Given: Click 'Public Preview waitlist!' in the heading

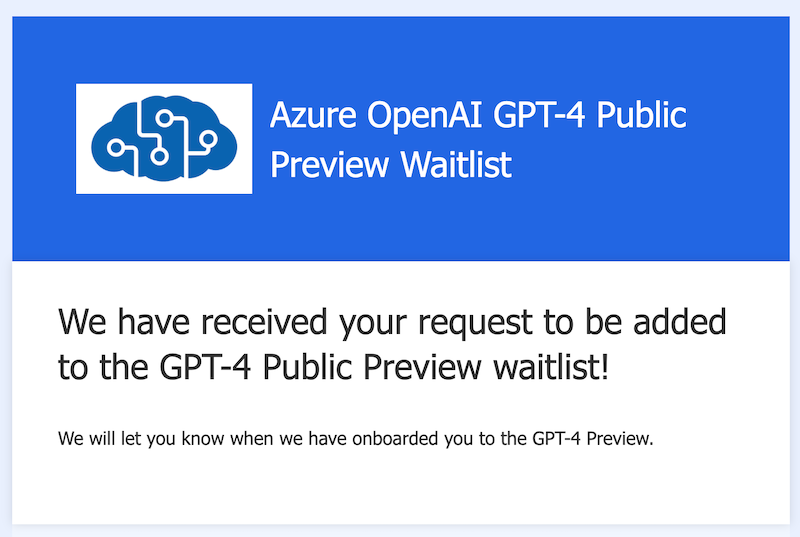Looking at the screenshot, I should pos(435,367).
